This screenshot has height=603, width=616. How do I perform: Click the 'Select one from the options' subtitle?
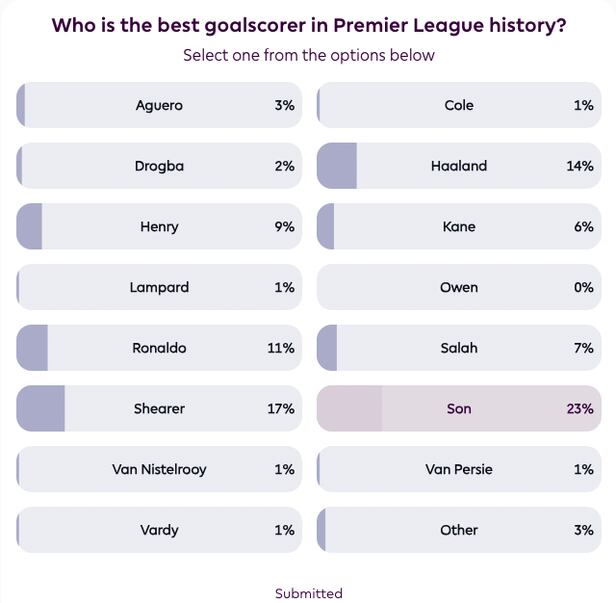tap(309, 55)
